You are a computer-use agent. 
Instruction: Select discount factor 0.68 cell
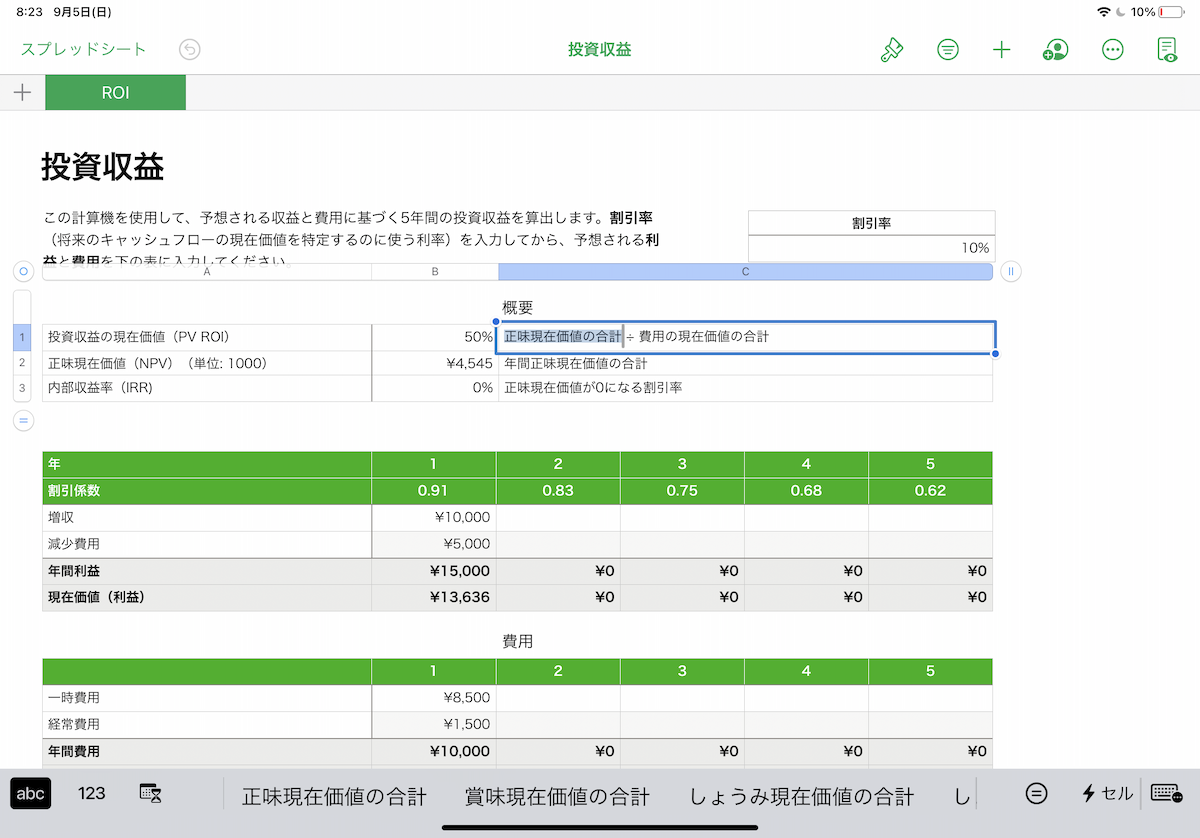[x=806, y=491]
